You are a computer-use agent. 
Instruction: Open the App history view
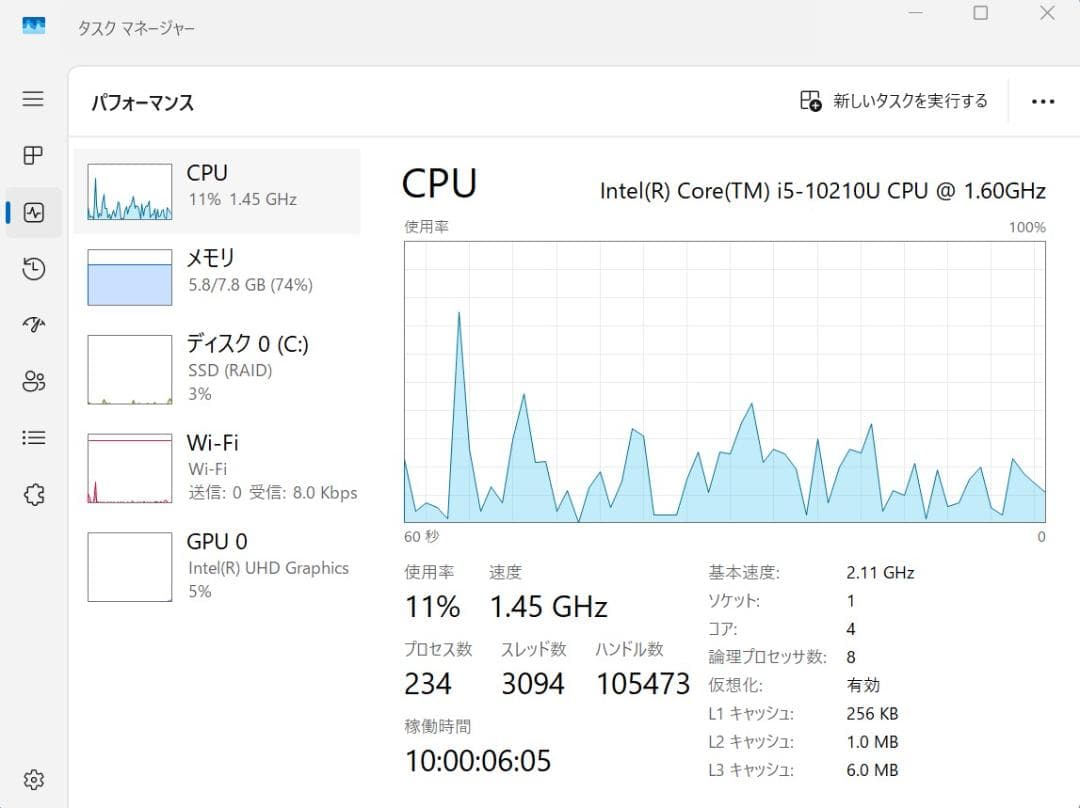(33, 269)
